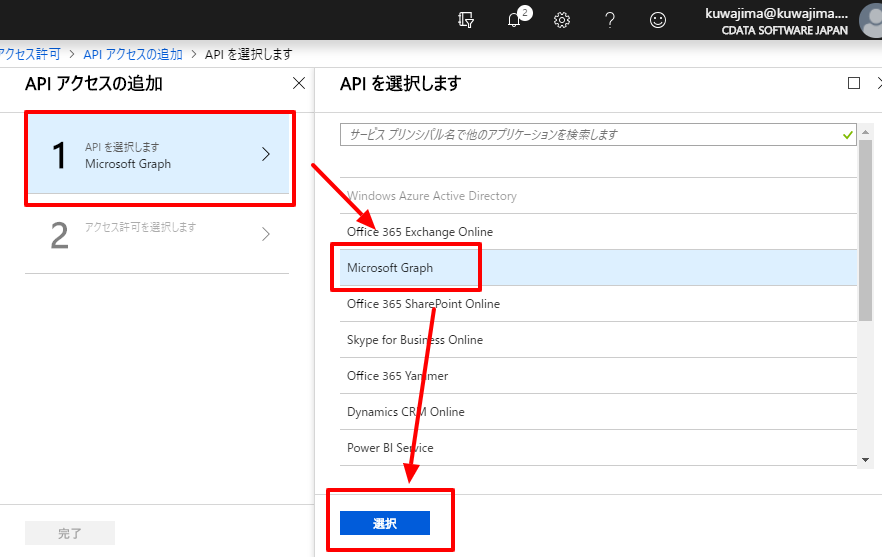Go to アクセス許可 breadcrumb link
Image resolution: width=882 pixels, height=558 pixels.
pyautogui.click(x=30, y=55)
